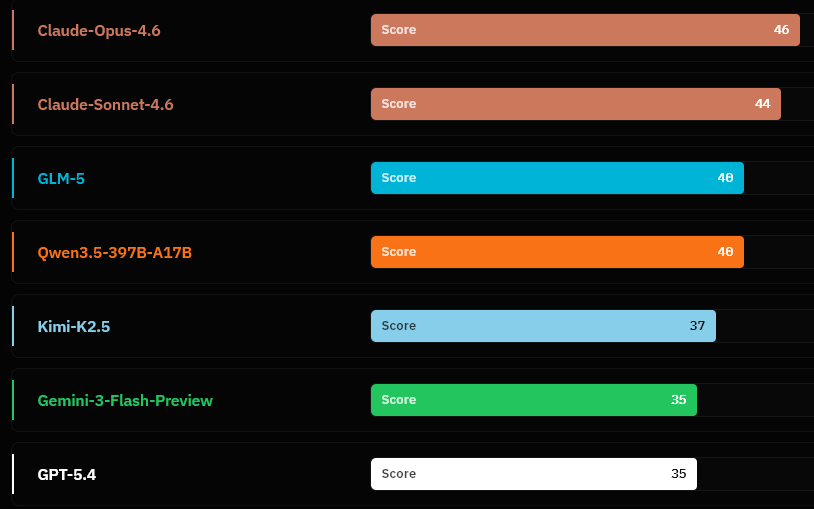This screenshot has height=509, width=814.
Task: Select the Gemini-3-Flash-Preview model name
Action: 125,400
